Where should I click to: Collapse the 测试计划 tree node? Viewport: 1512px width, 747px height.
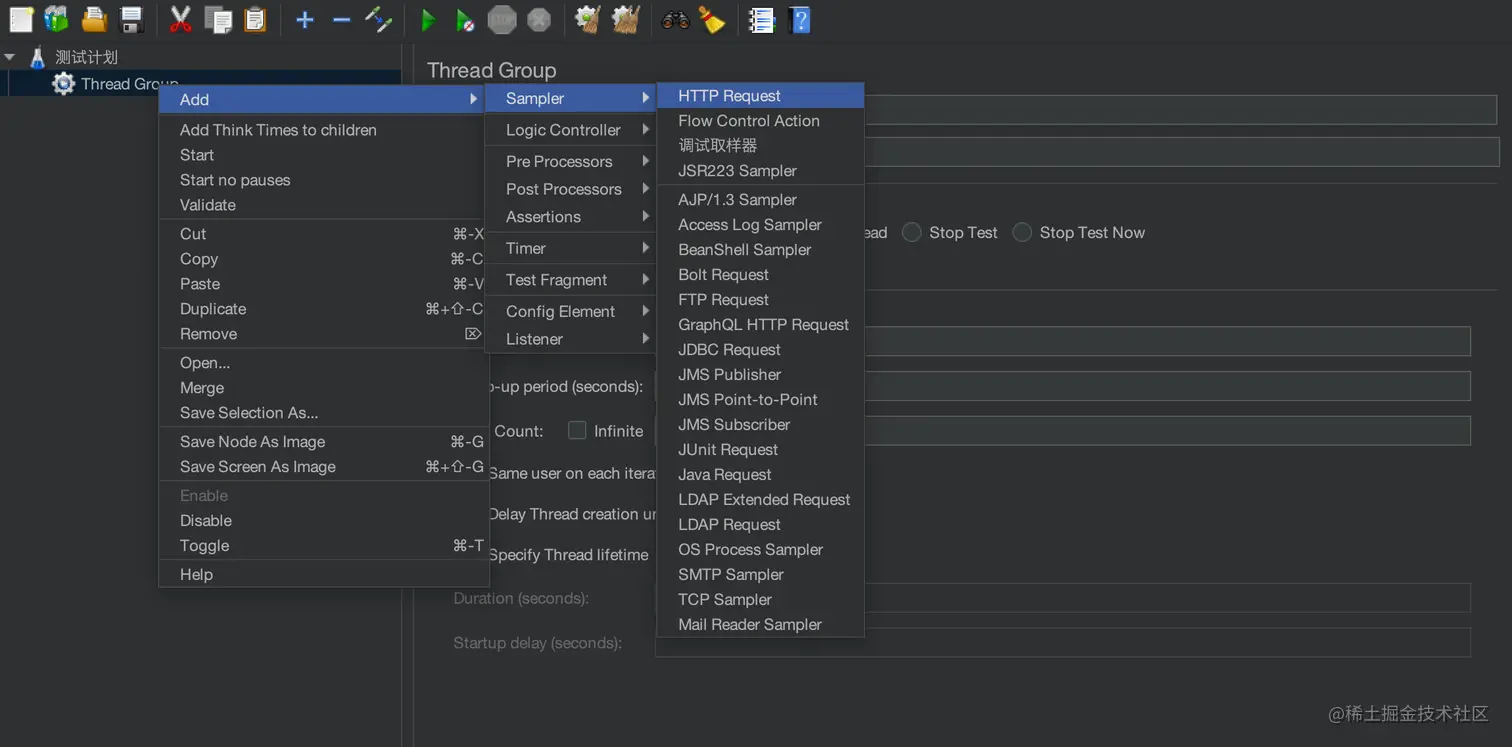click(x=10, y=57)
